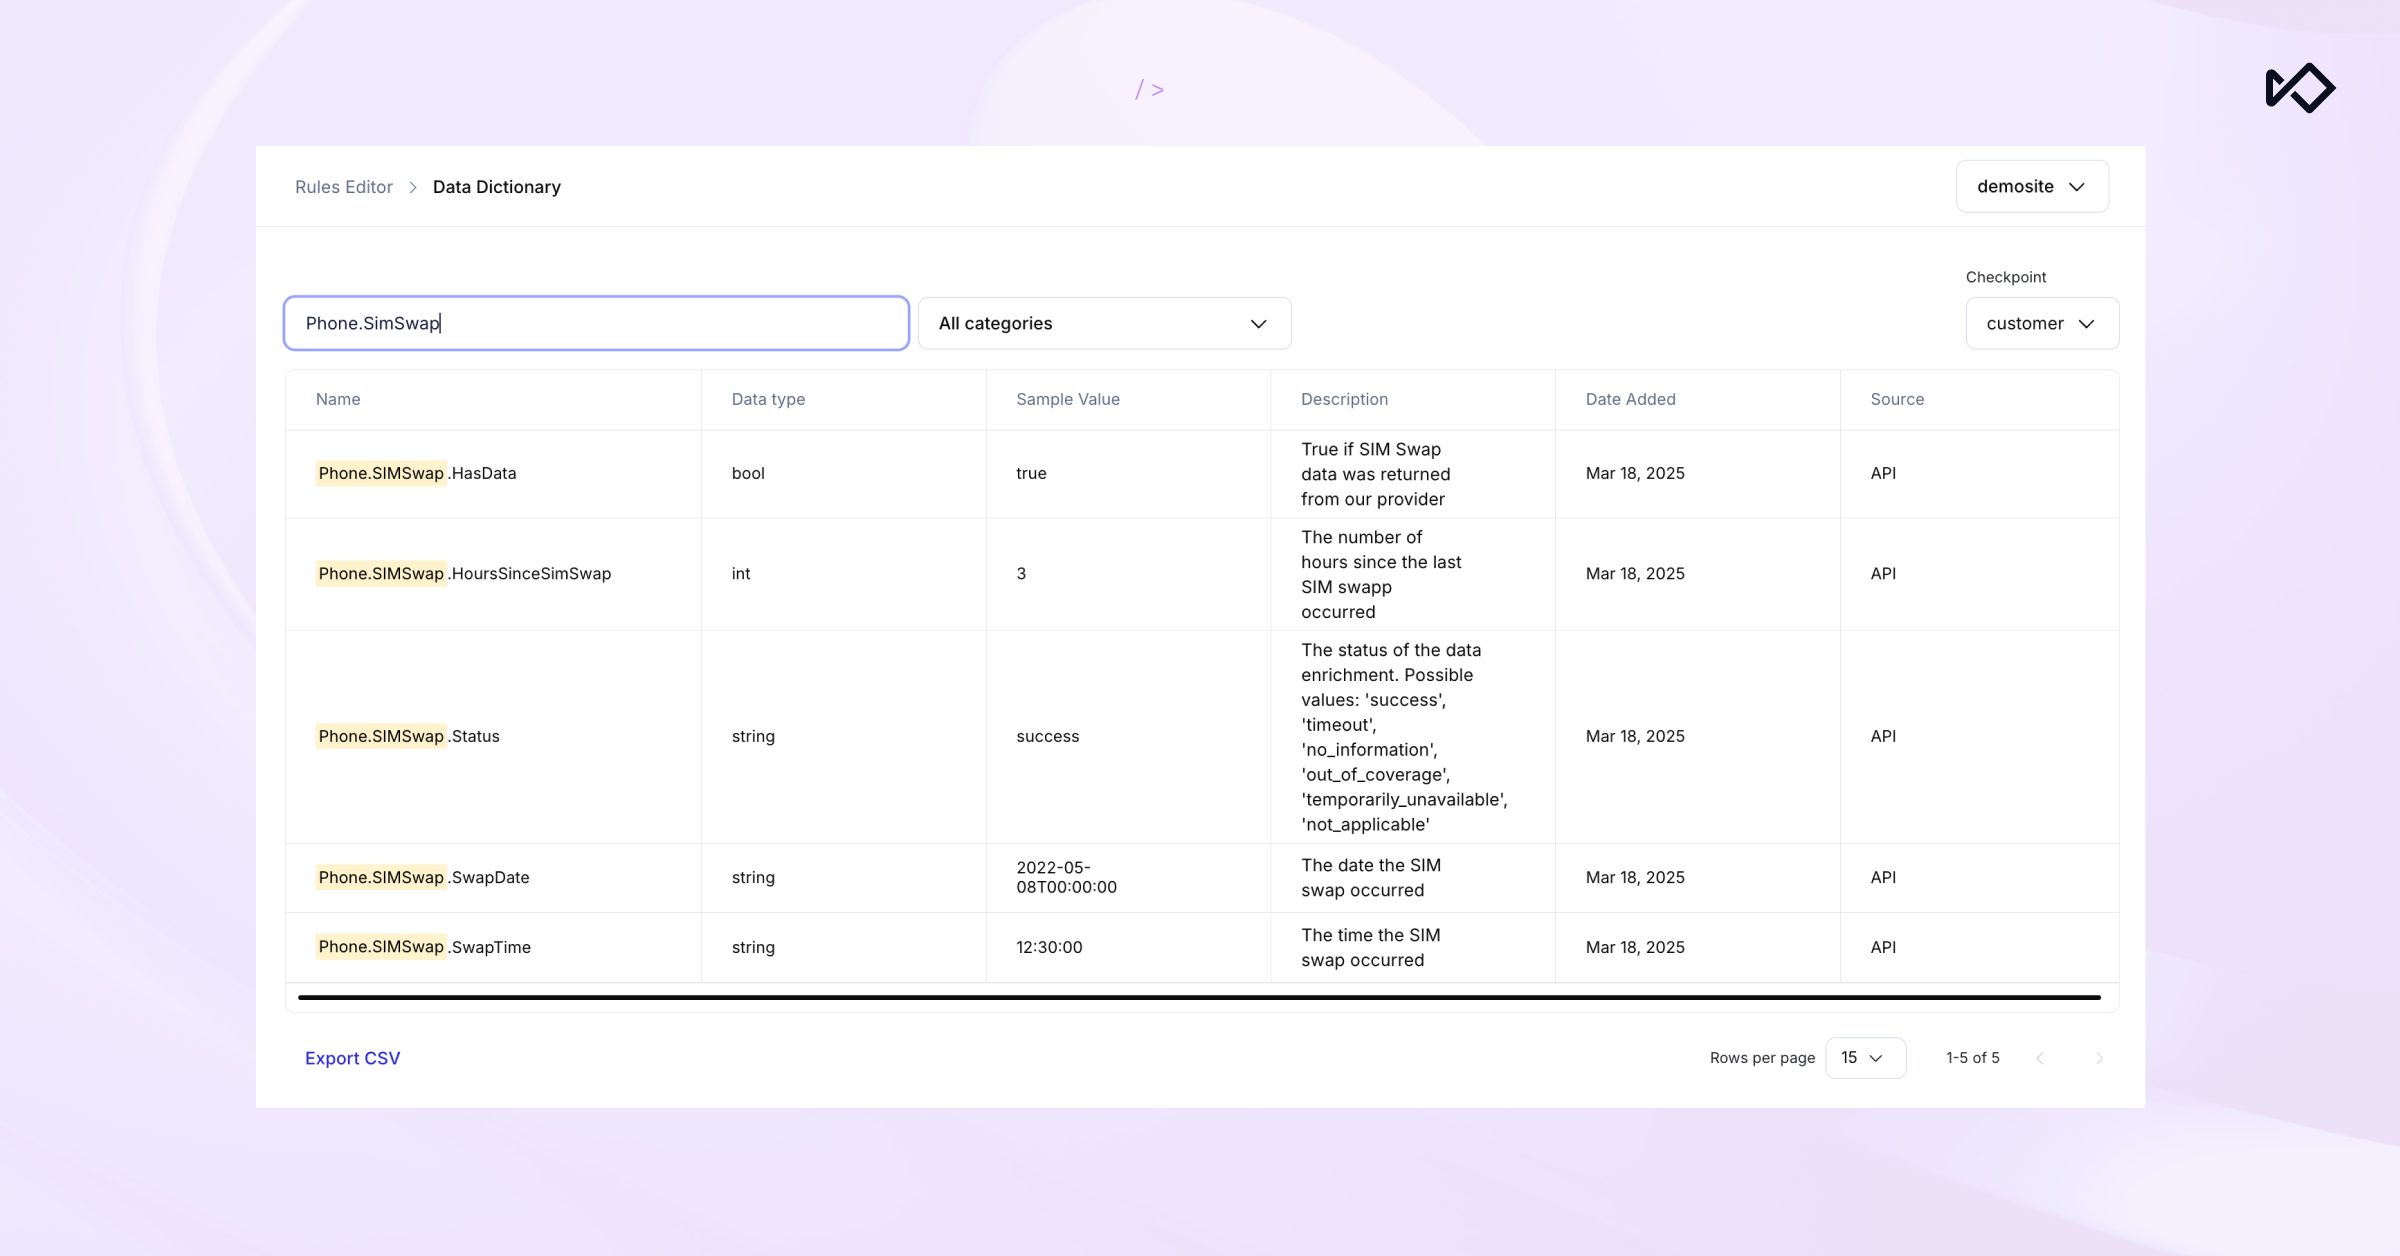Go to next page arrow
The width and height of the screenshot is (2400, 1256).
tap(2099, 1058)
